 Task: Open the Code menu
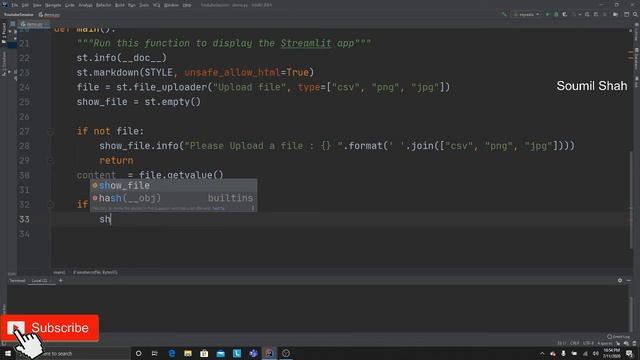click(70, 5)
